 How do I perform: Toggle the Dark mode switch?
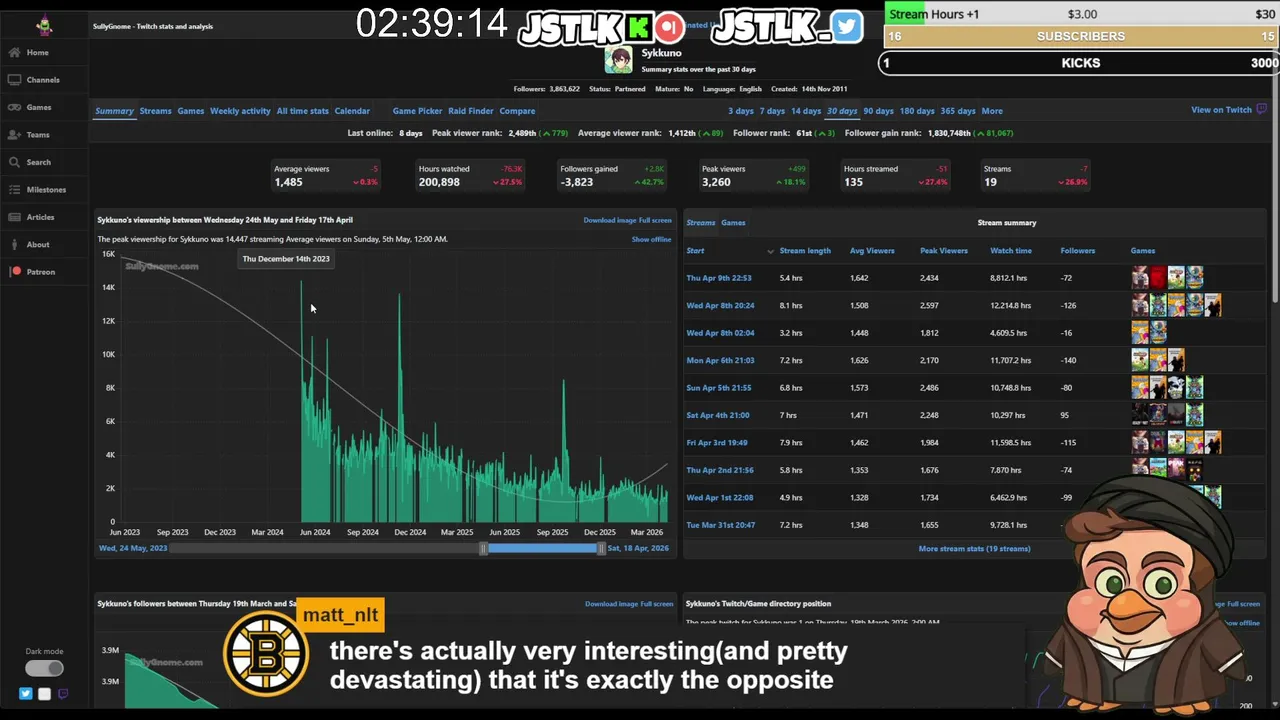pos(44,668)
